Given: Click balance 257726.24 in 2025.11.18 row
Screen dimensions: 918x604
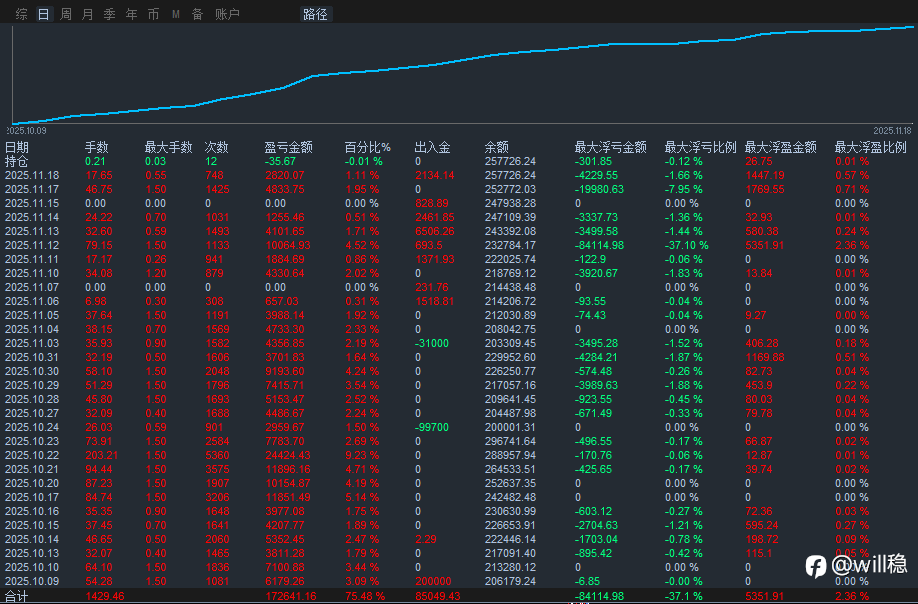Looking at the screenshot, I should [510, 176].
